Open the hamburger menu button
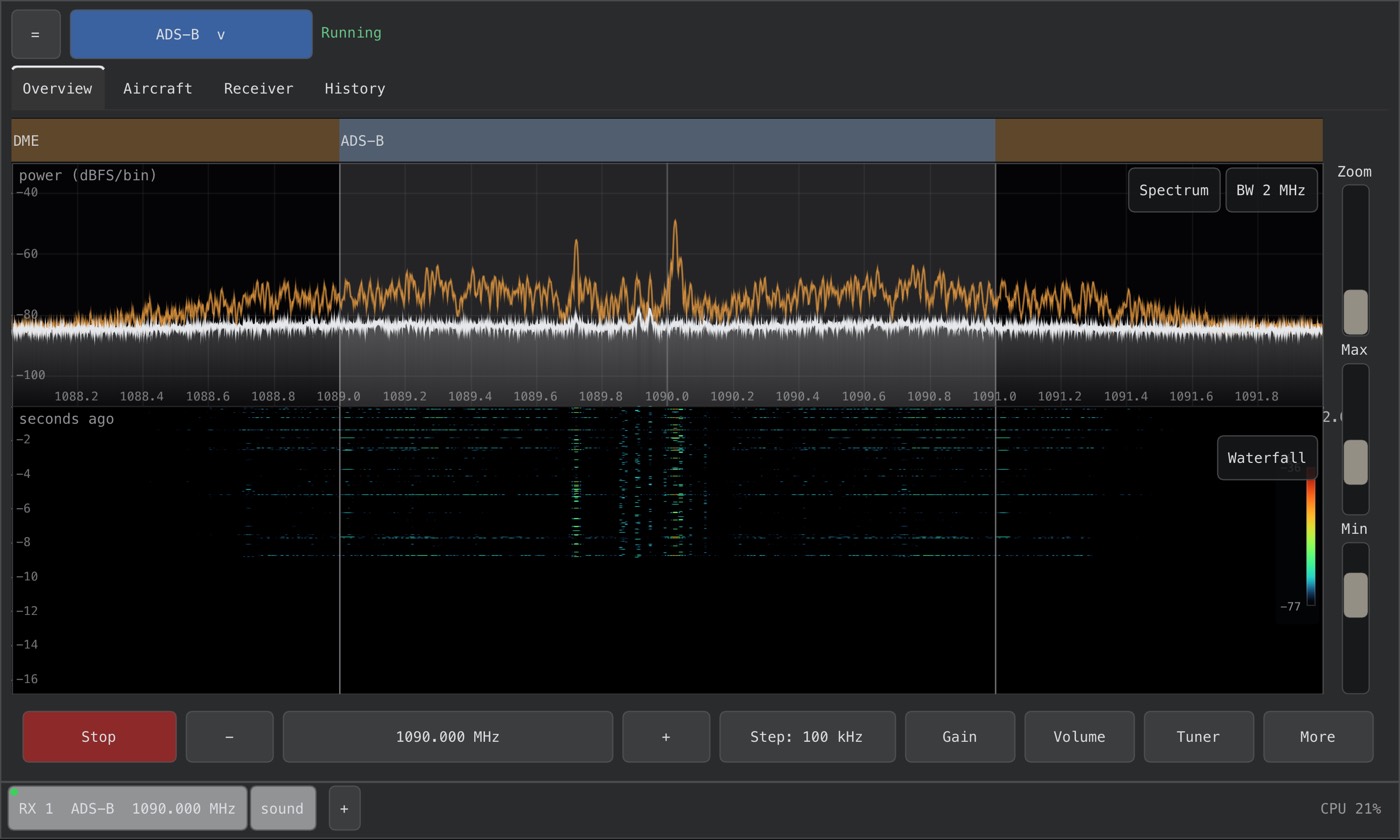This screenshot has width=1400, height=840. tap(36, 34)
